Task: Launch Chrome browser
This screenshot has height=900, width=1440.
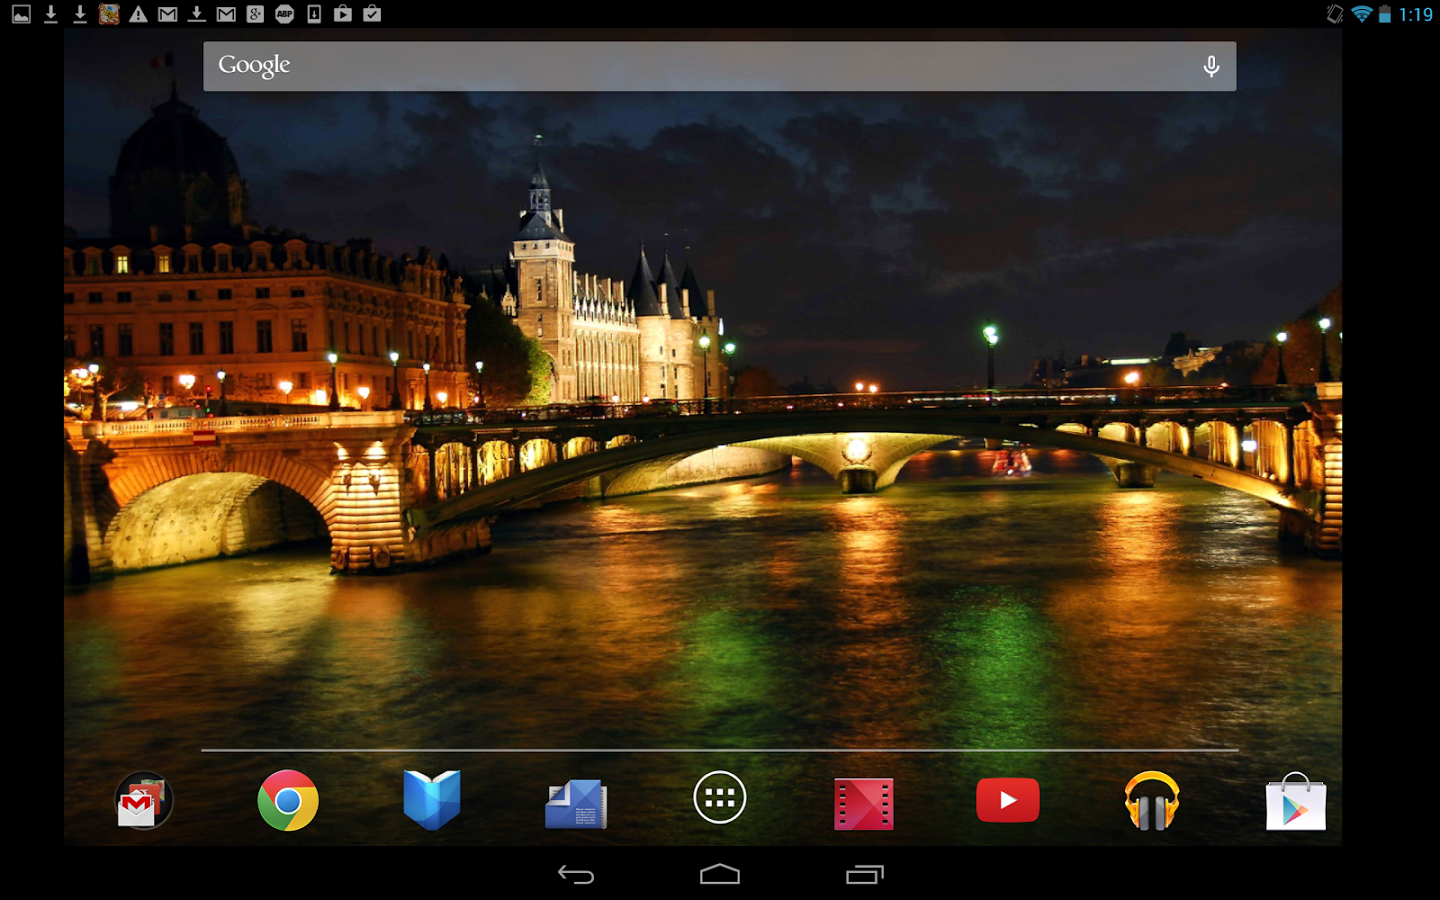Action: point(287,800)
